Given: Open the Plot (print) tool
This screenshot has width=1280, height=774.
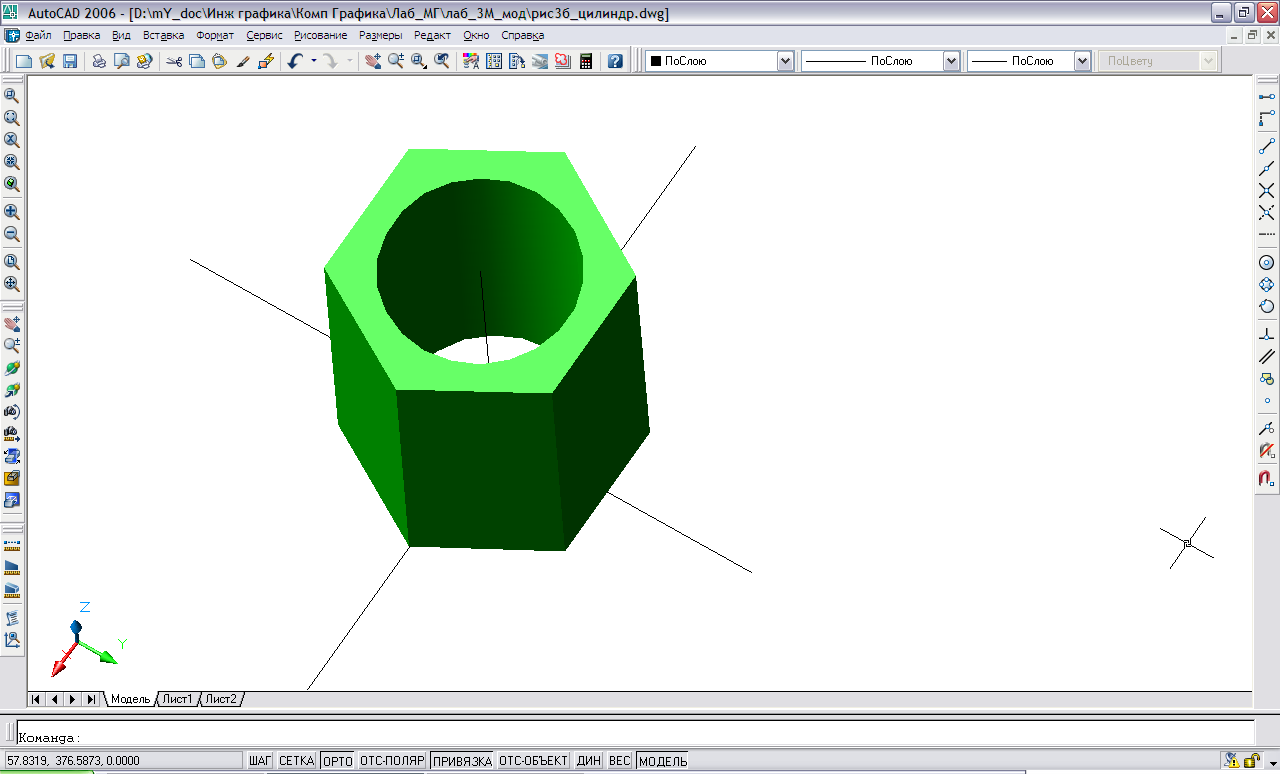Looking at the screenshot, I should (99, 61).
